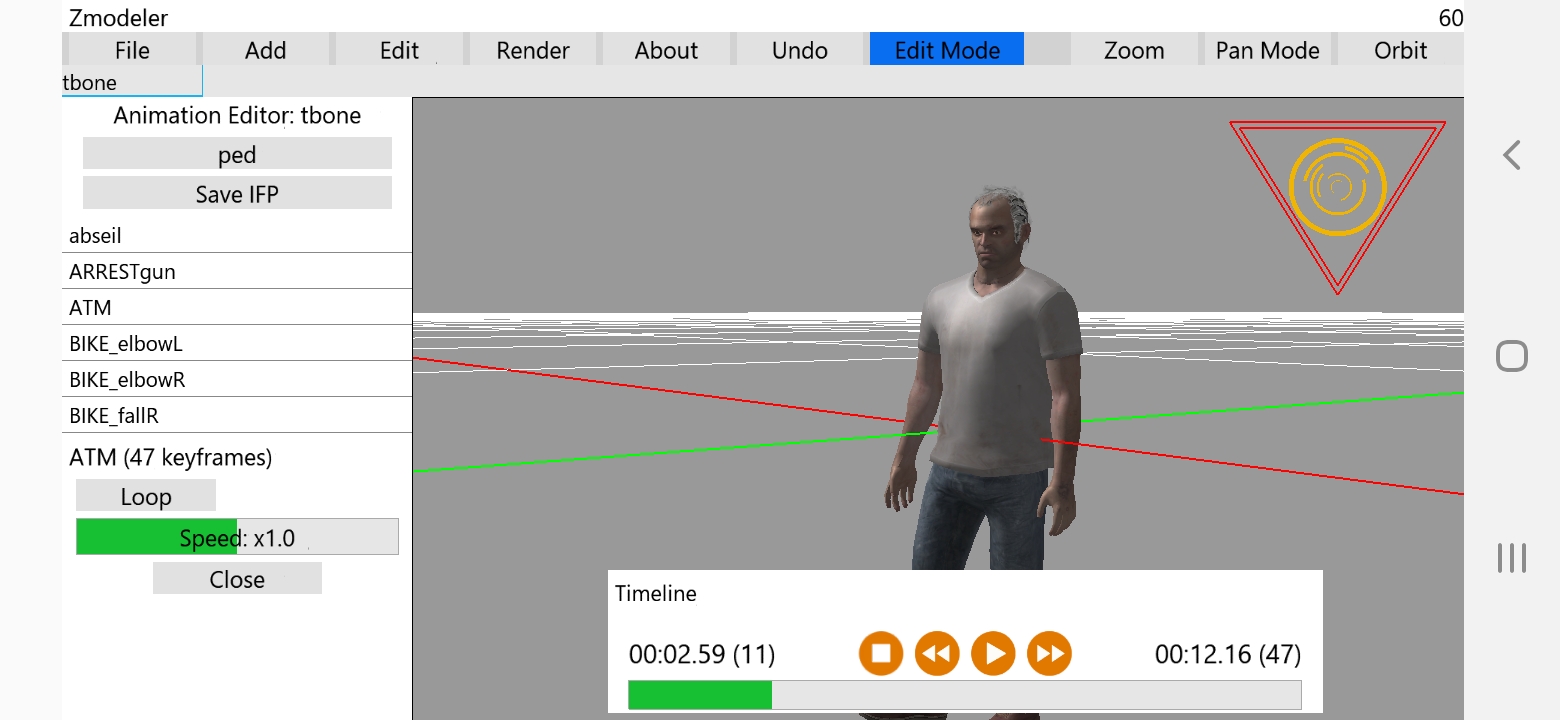The height and width of the screenshot is (720, 1560).
Task: Tap the Android back arrow
Action: [x=1511, y=155]
